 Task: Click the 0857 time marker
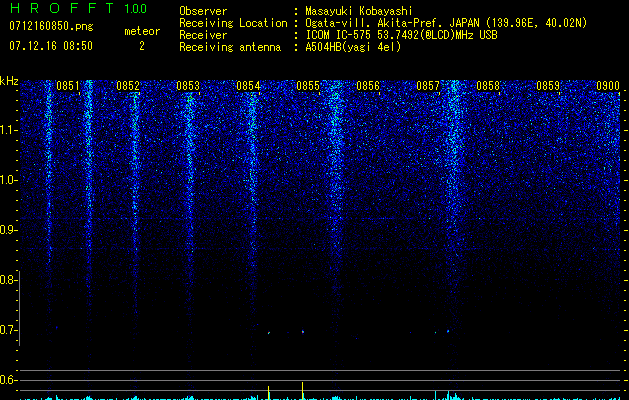pos(428,86)
